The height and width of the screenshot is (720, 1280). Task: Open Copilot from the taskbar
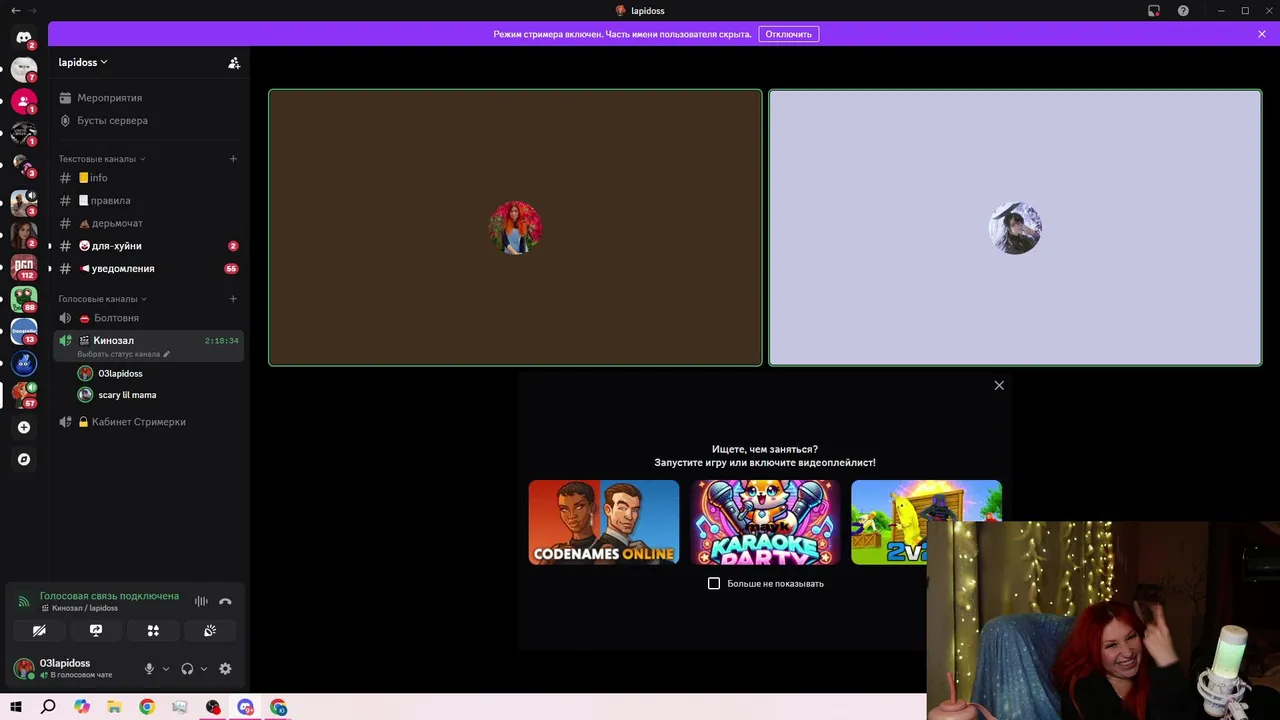click(82, 707)
